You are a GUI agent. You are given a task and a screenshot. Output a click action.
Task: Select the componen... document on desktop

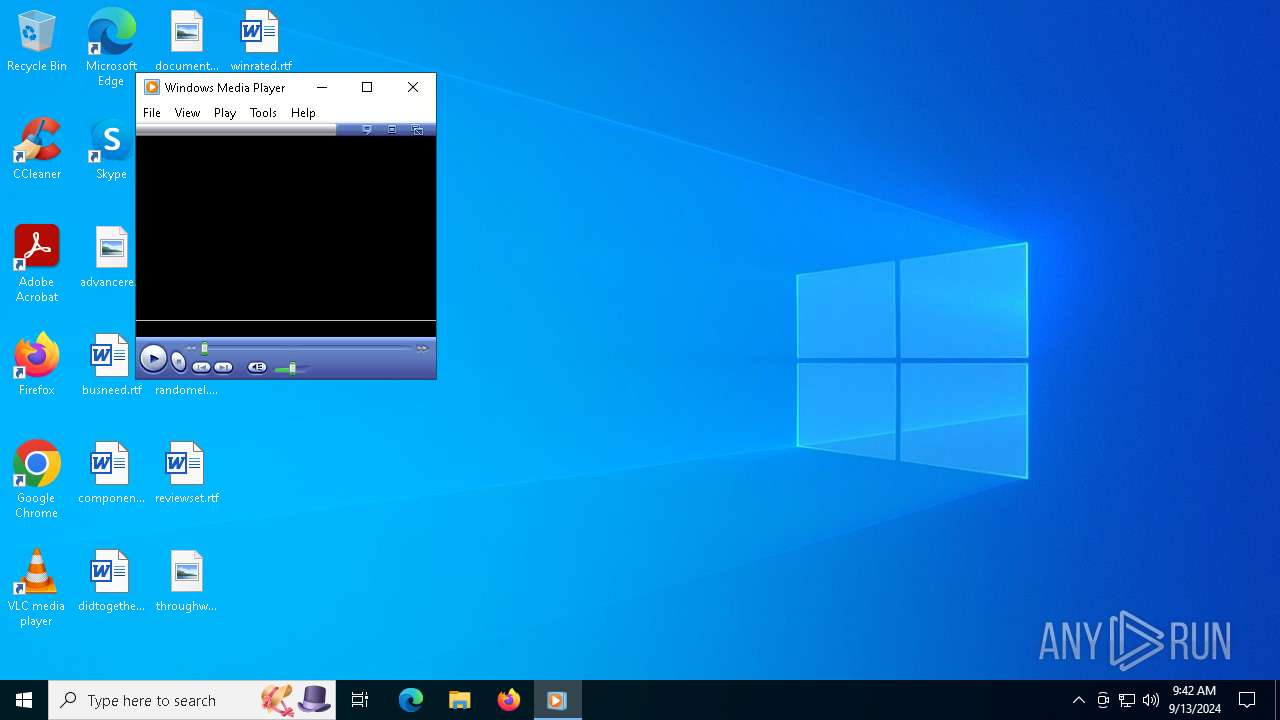tap(111, 473)
